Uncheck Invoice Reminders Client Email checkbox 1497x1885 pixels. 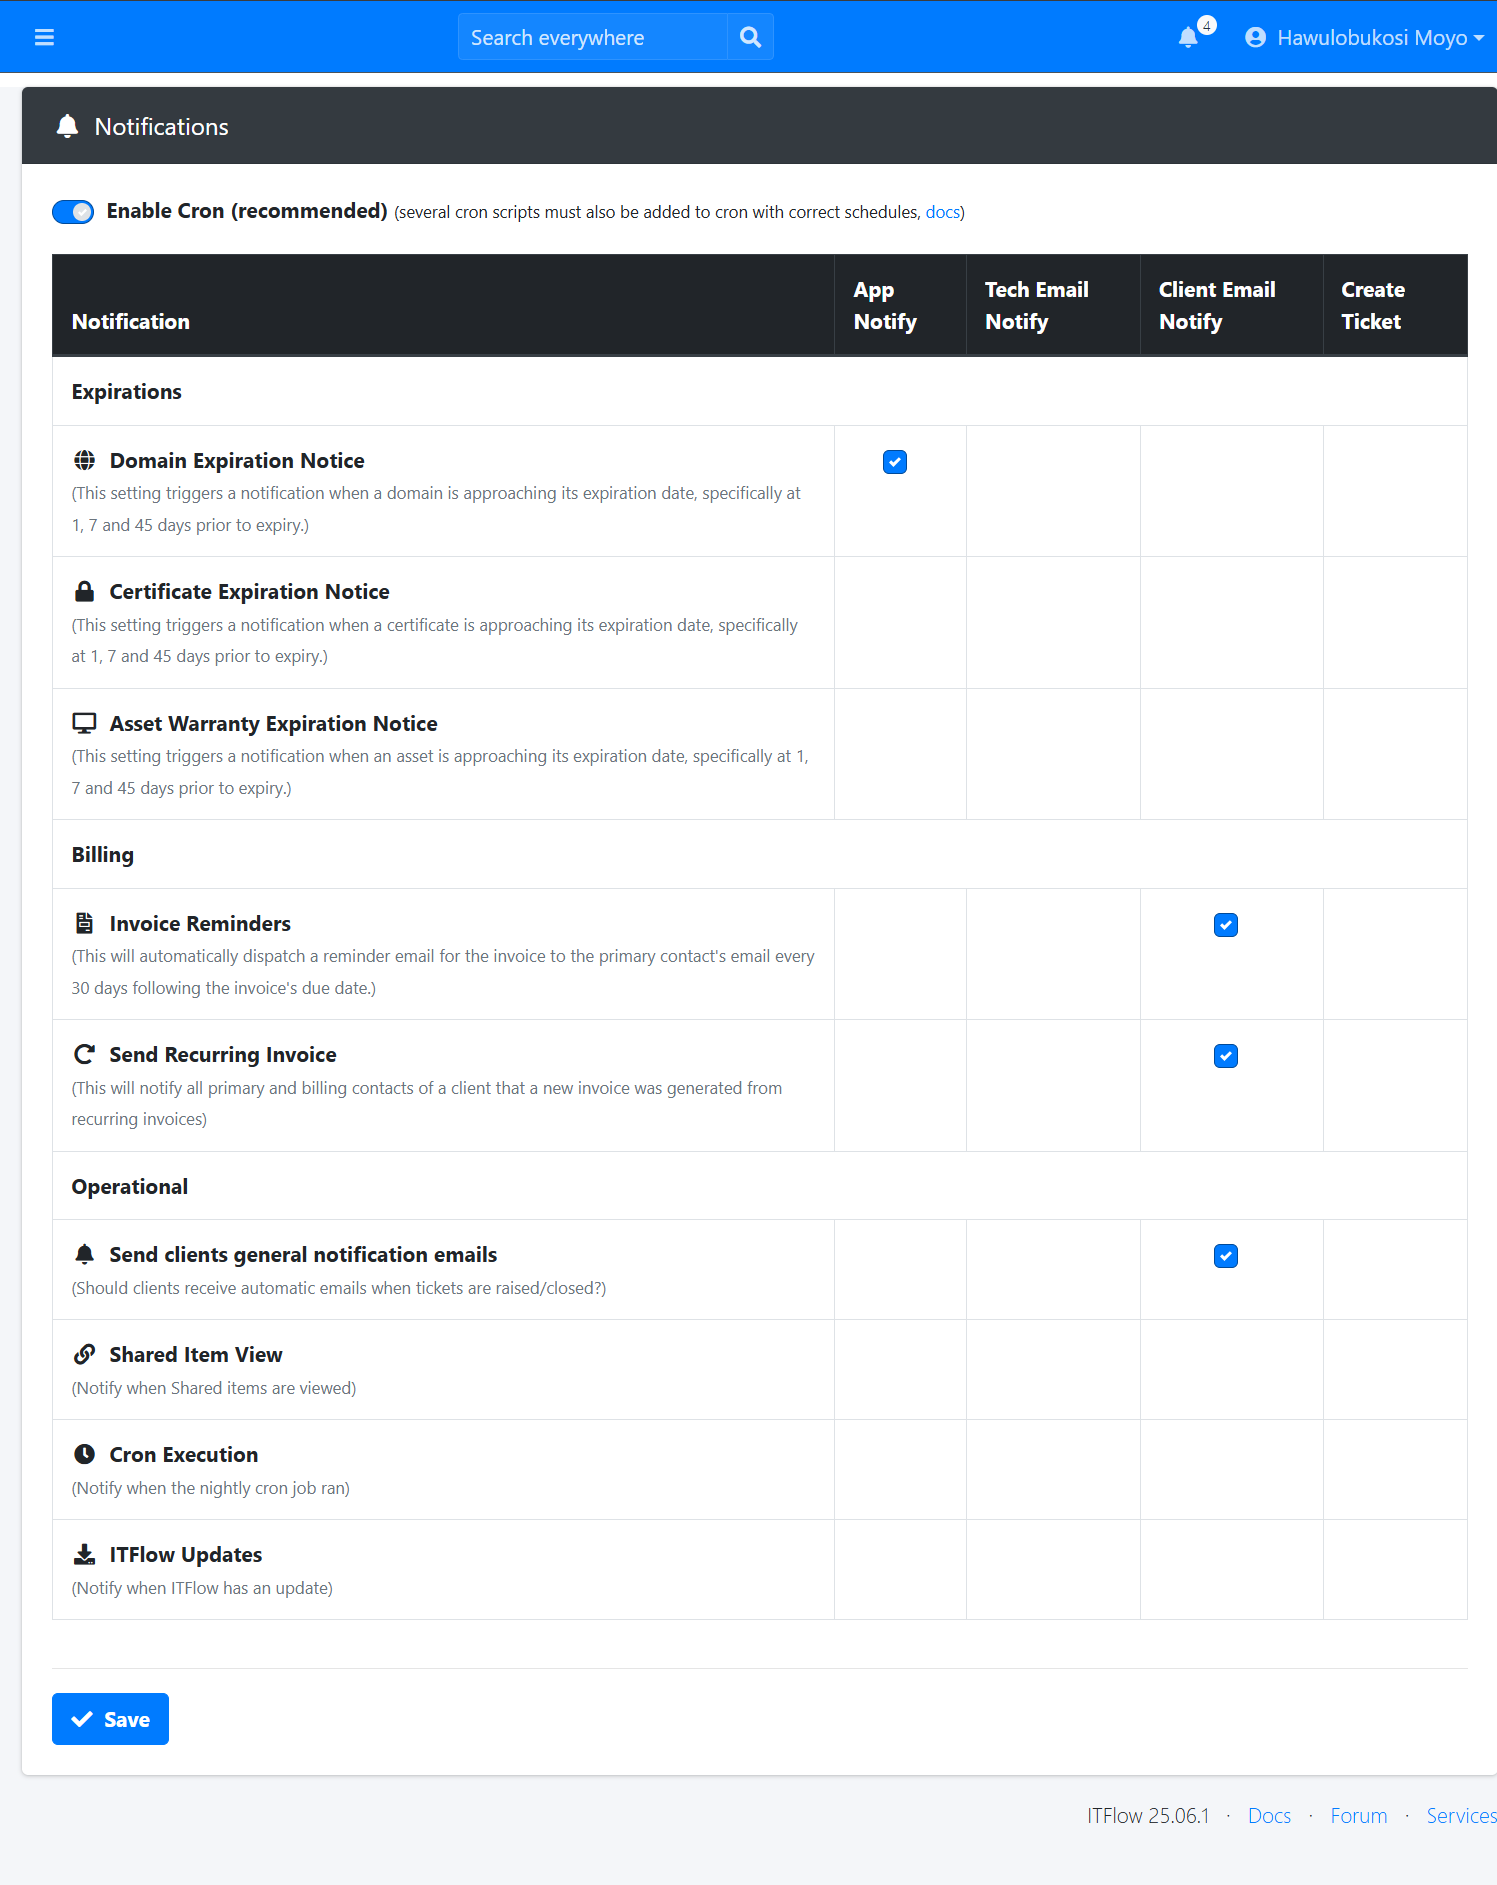click(x=1226, y=925)
